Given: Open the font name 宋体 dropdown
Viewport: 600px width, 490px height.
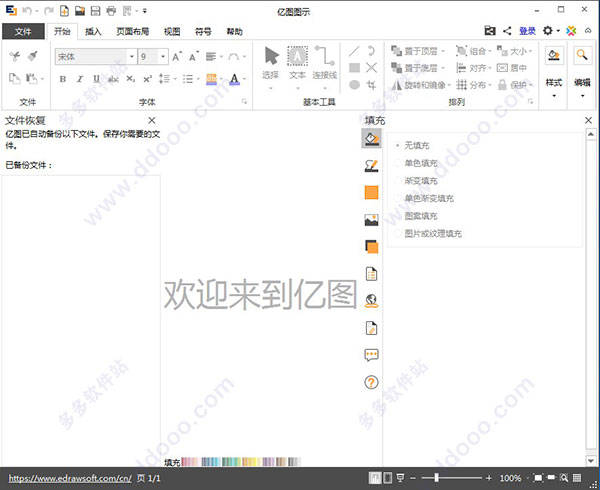Looking at the screenshot, I should [132, 57].
